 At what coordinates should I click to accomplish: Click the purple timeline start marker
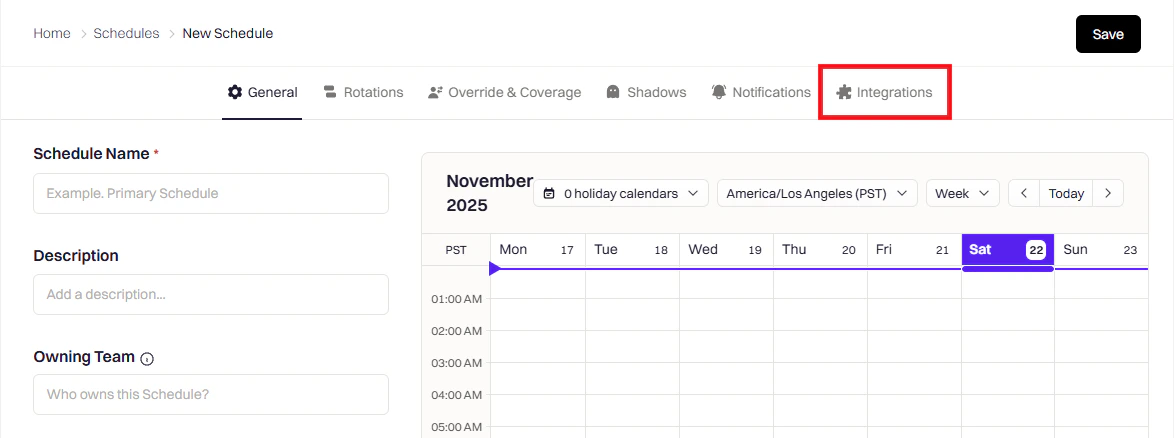(495, 268)
